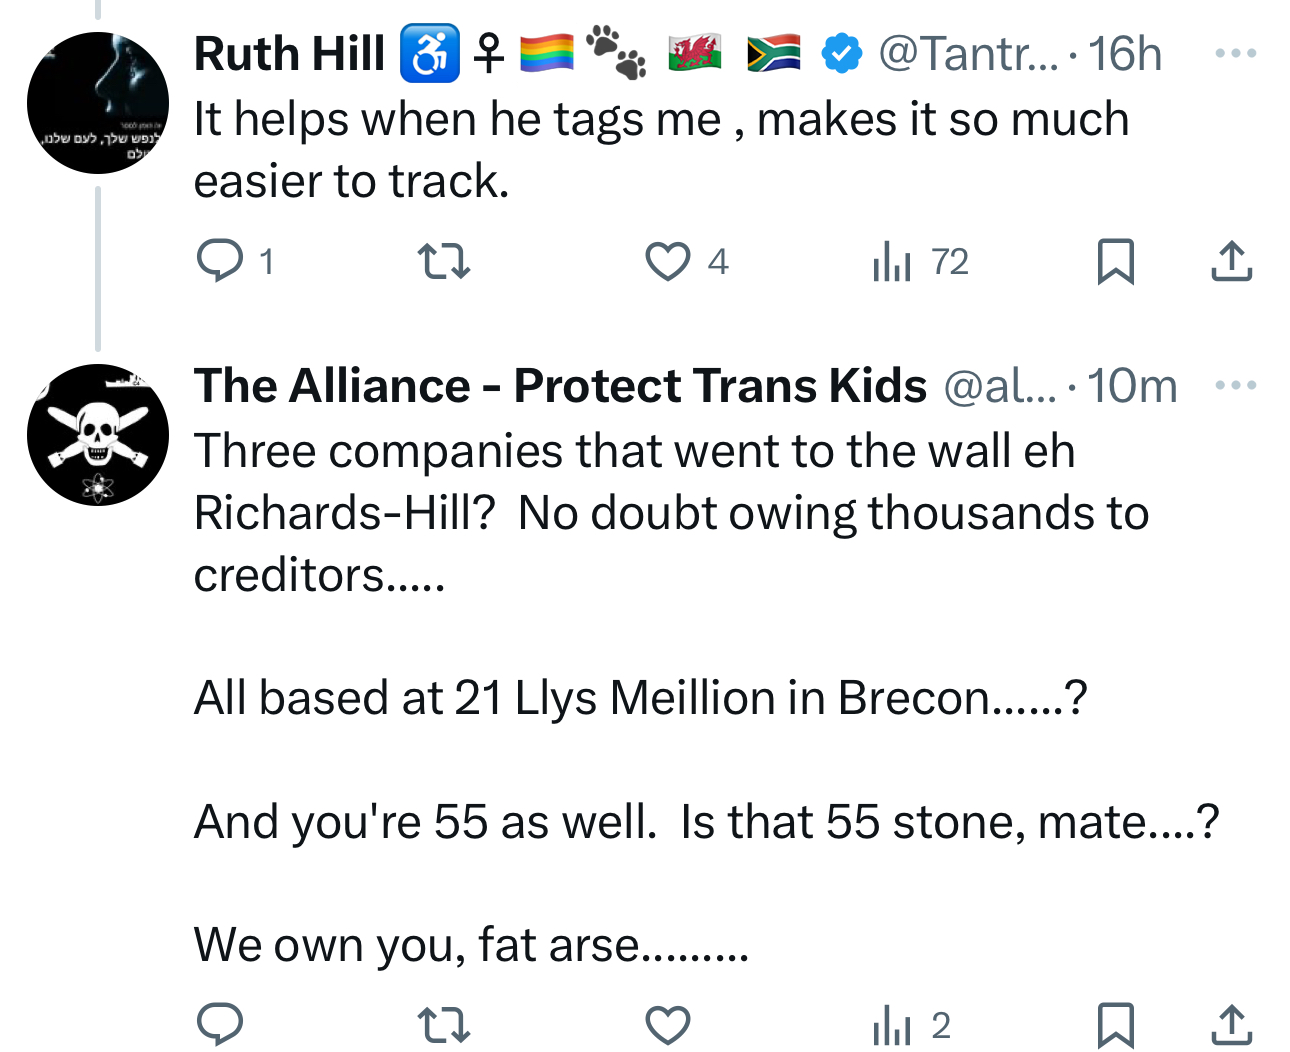Reply to The Alliance tweet
The height and width of the screenshot is (1052, 1290).
(220, 1026)
